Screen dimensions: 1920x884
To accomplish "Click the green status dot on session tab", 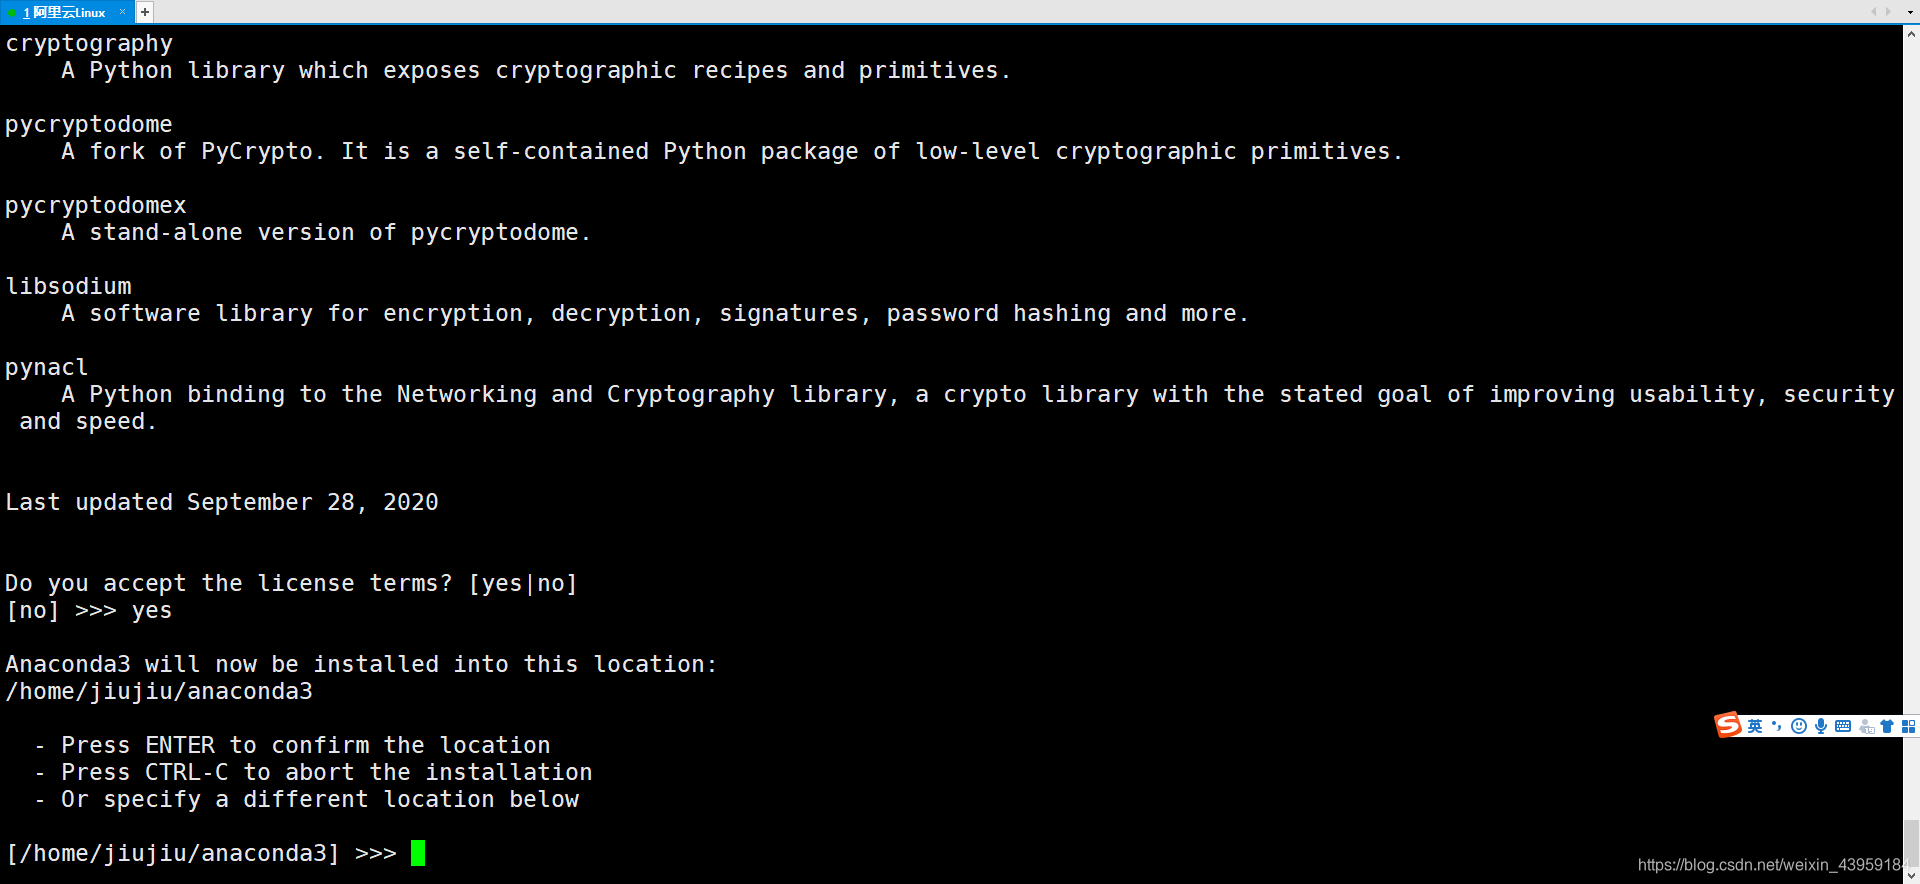I will [12, 13].
